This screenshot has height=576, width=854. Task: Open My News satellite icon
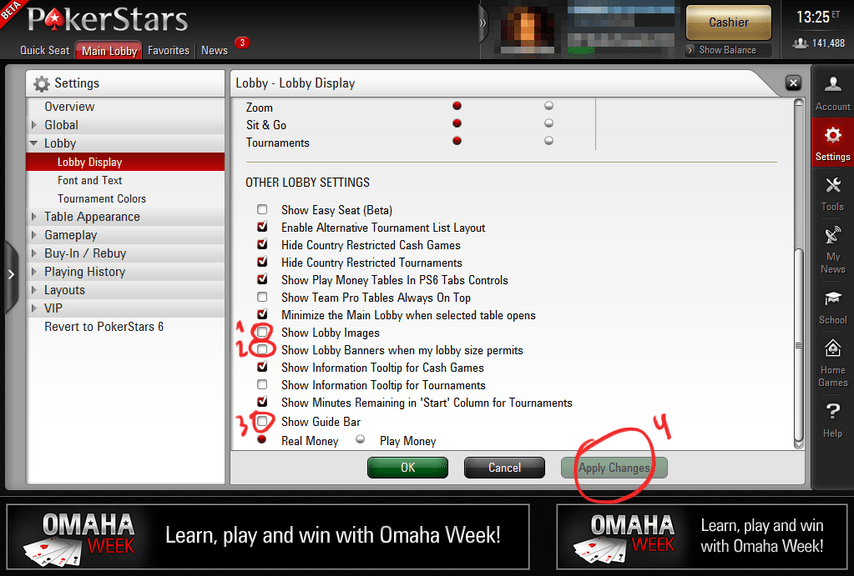click(x=832, y=236)
